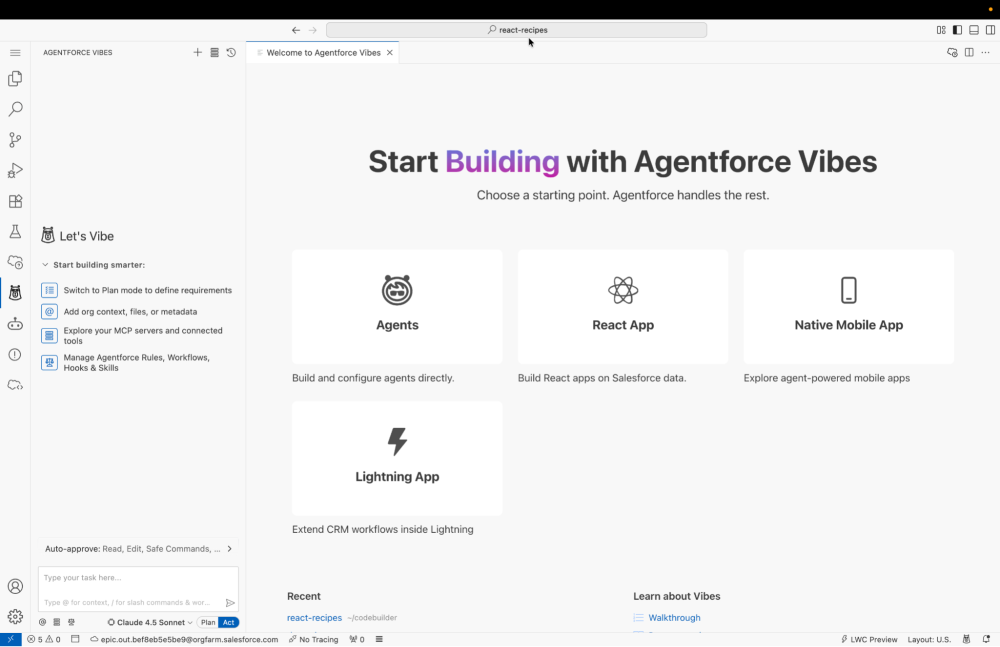The width and height of the screenshot is (1000, 647).
Task: Open react-recipes from the Recent list
Action: click(x=314, y=617)
